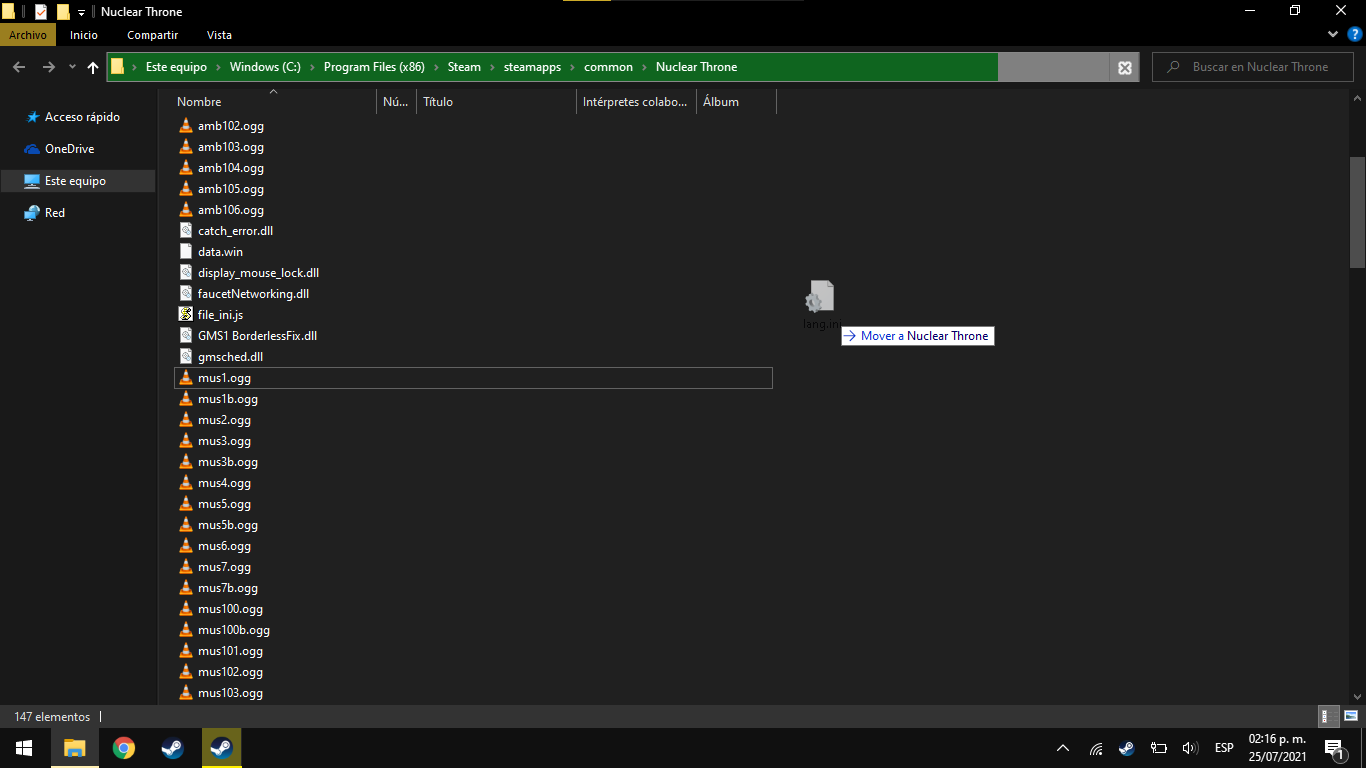This screenshot has height=768, width=1366.
Task: Open Customize Quick Access Toolbar dropdown
Action: tap(81, 12)
